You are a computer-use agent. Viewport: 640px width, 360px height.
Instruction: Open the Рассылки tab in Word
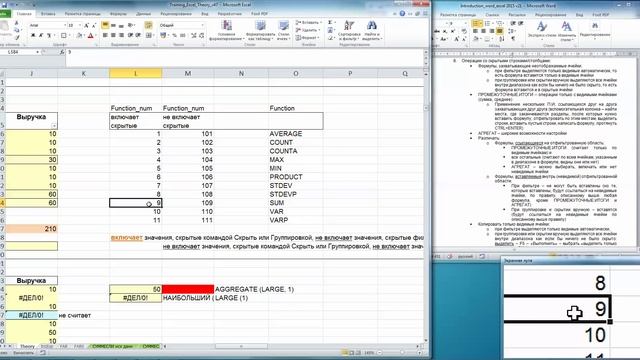point(517,15)
